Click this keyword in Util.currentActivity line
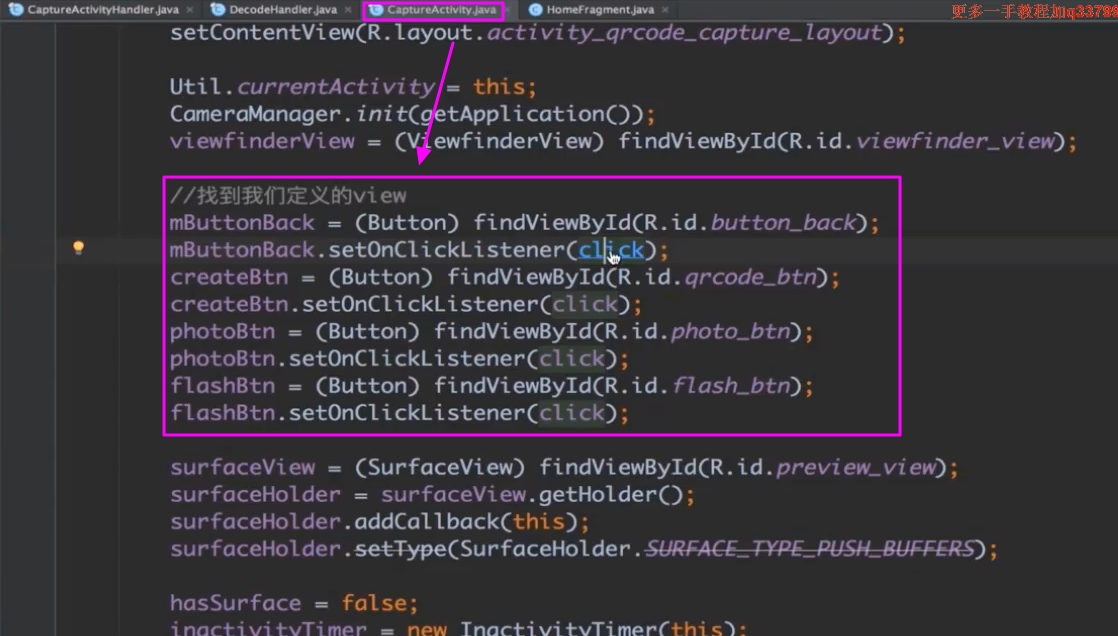Viewport: 1118px width, 636px height. (499, 87)
